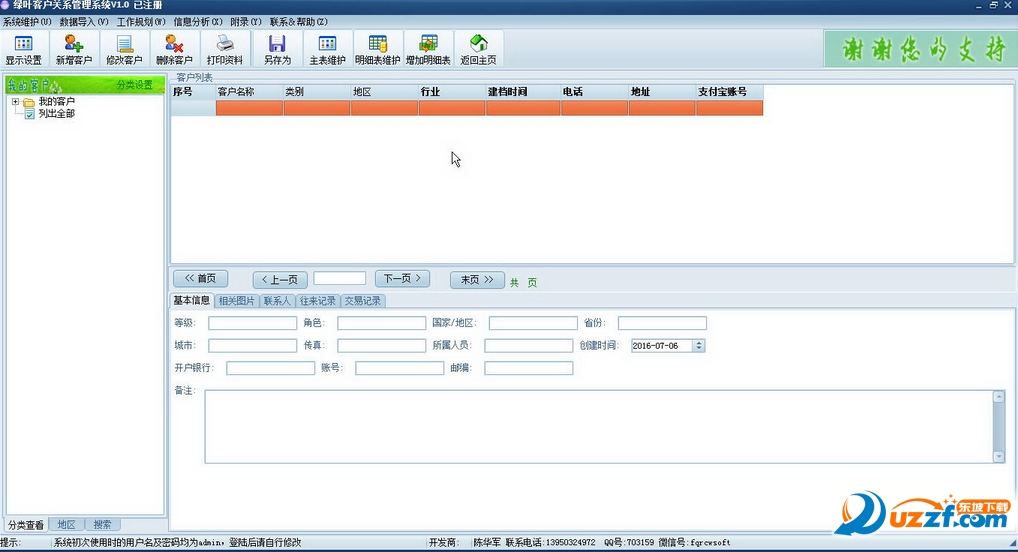1018x552 pixels.
Task: Switch to the 往来记录 tab
Action: pos(317,301)
